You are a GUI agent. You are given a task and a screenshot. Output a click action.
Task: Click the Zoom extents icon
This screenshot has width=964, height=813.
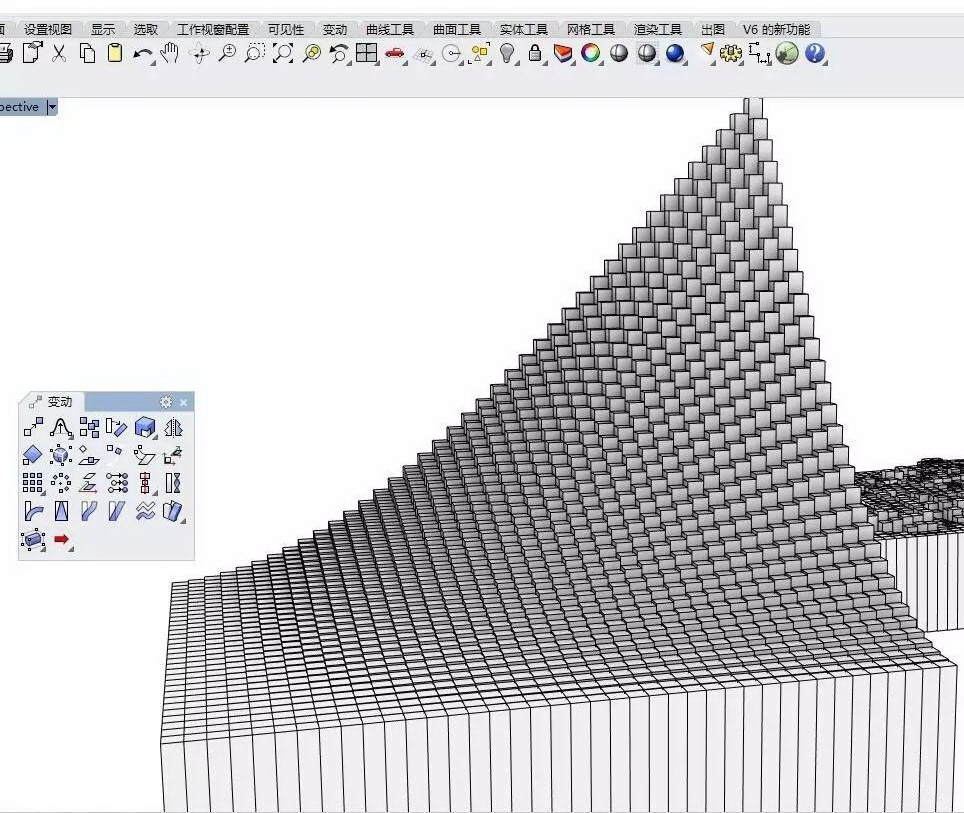[283, 53]
